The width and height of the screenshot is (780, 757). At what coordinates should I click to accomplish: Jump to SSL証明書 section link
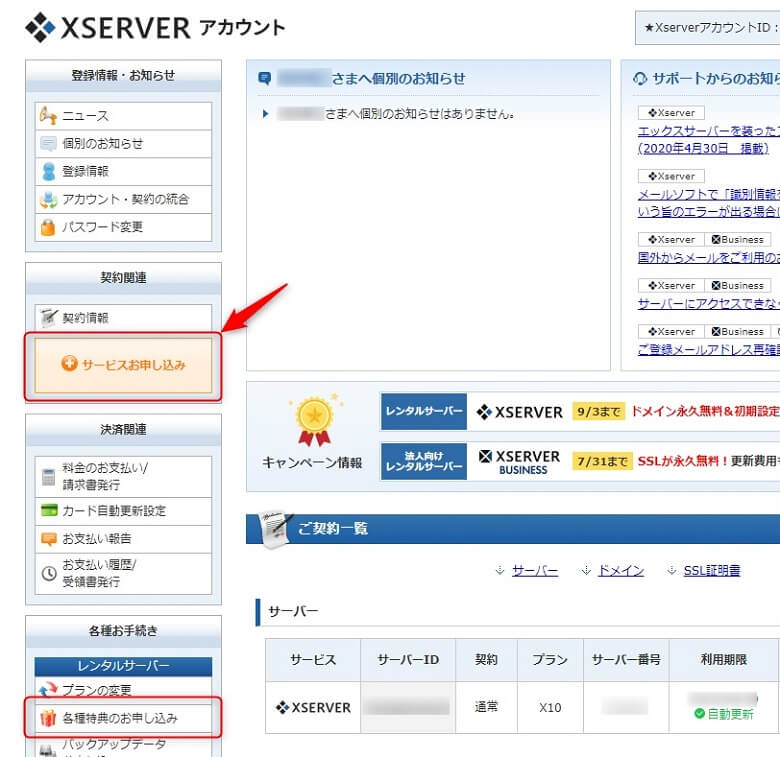point(712,570)
